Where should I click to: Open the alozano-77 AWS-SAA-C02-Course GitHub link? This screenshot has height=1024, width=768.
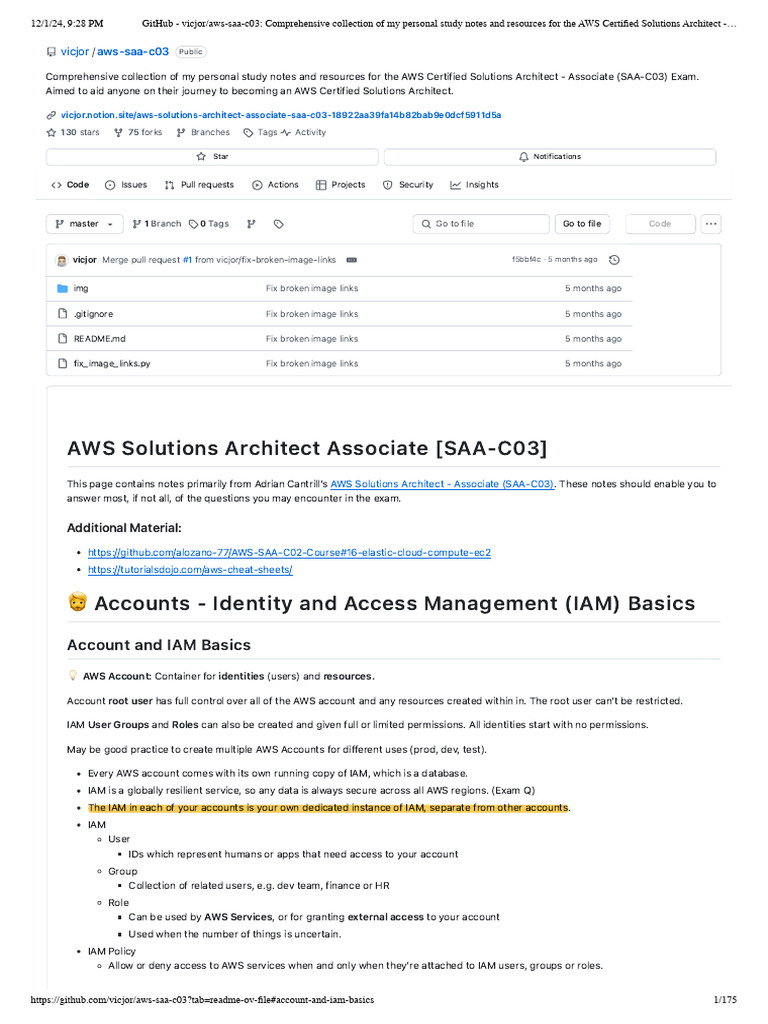(289, 553)
